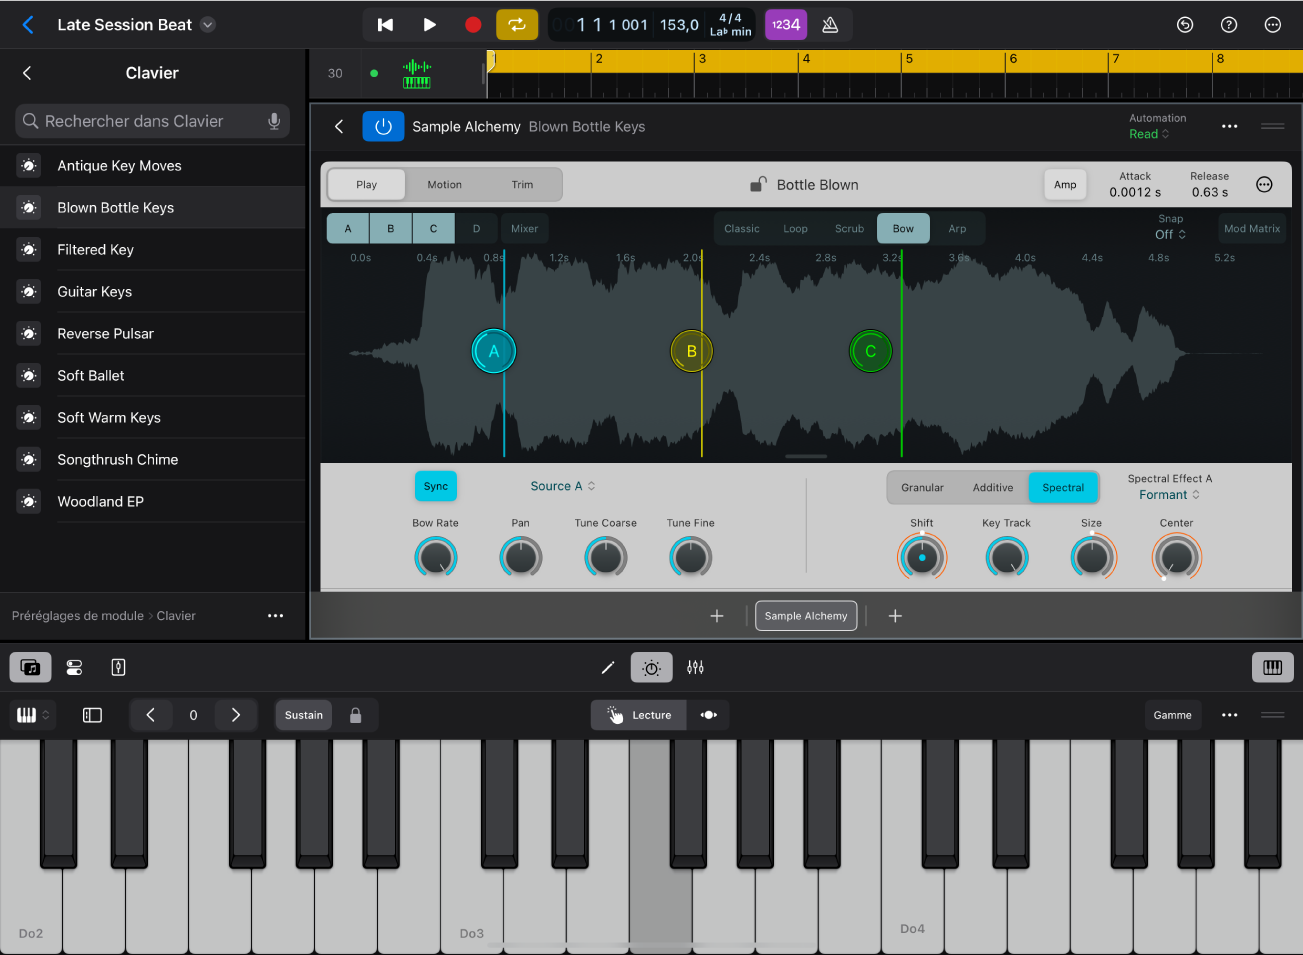Viewport: 1303px width, 955px height.
Task: Click the lock icon beside Bottle Blown
Action: [758, 184]
